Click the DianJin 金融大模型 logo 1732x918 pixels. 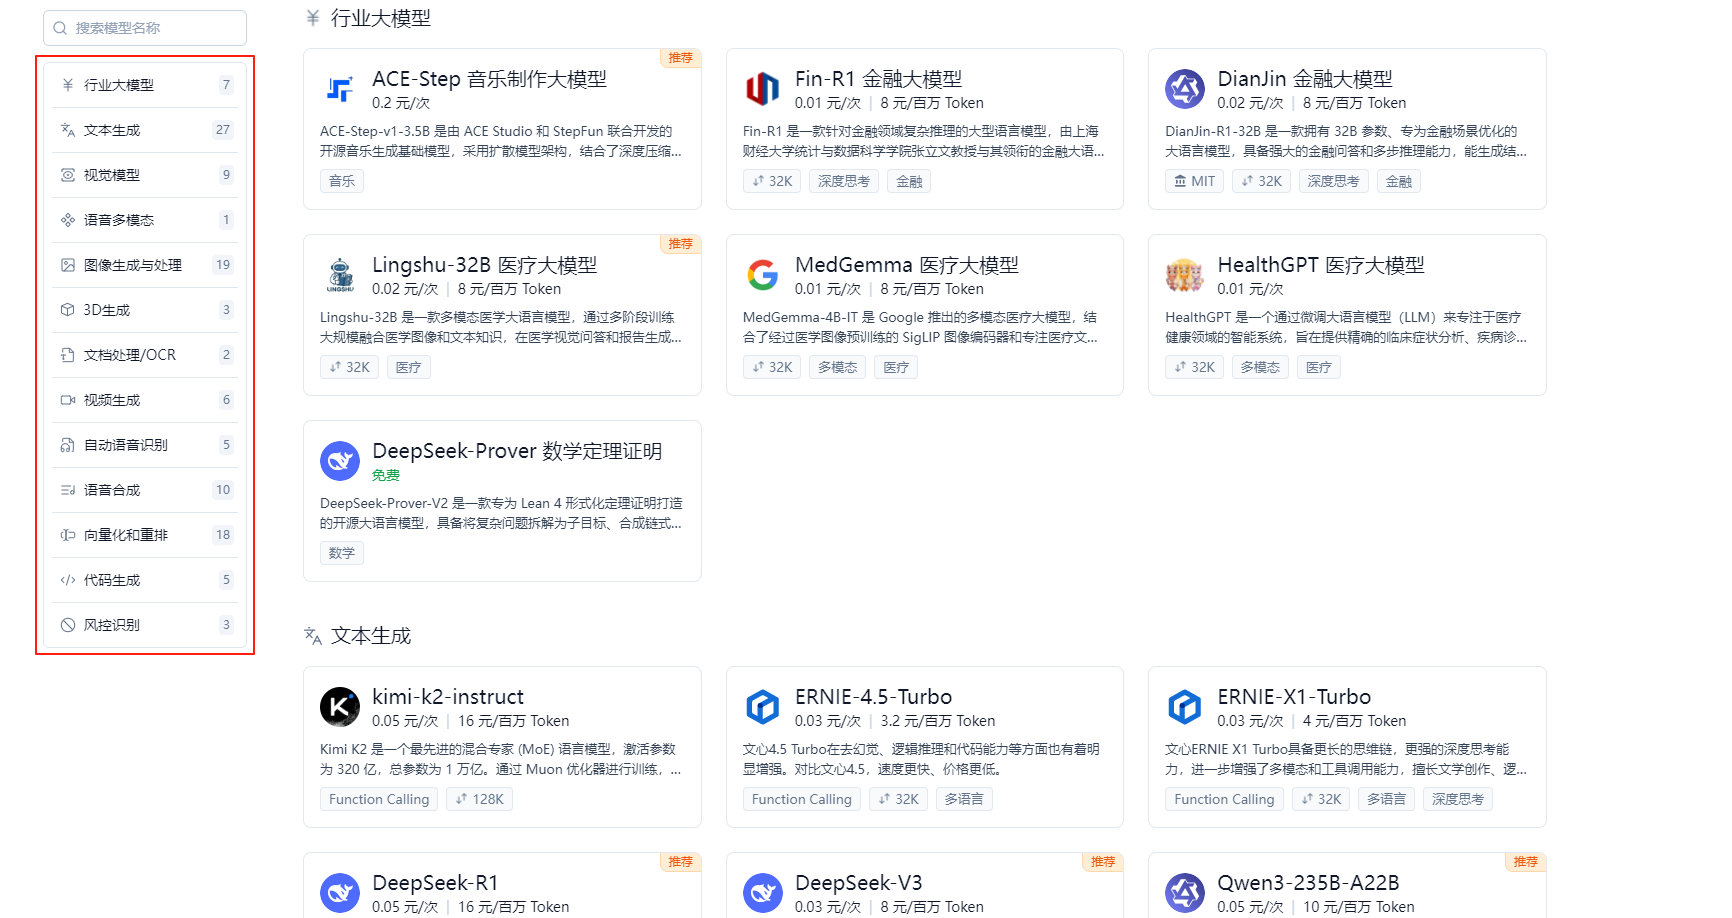point(1185,89)
